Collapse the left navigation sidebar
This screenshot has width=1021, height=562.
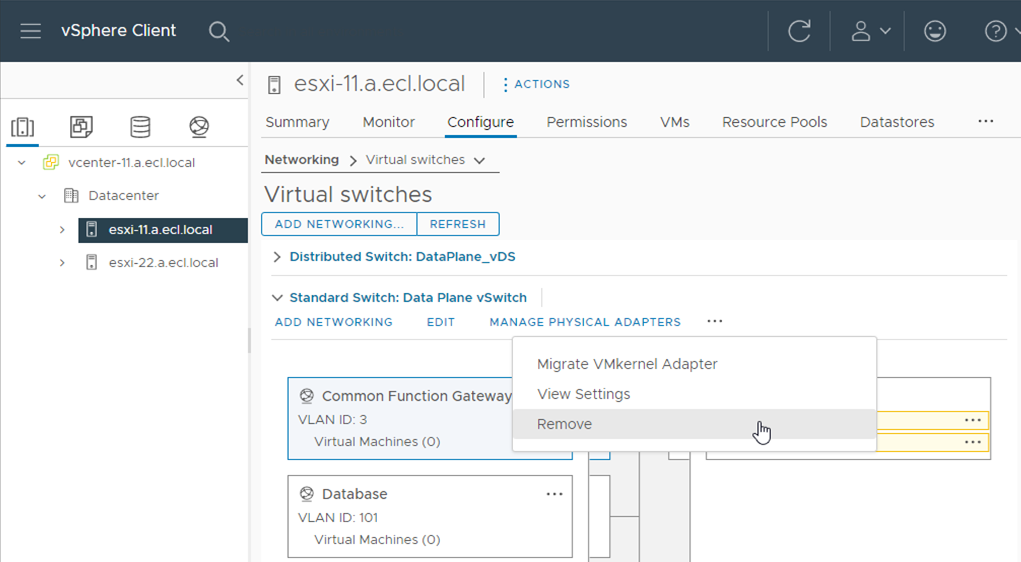click(x=239, y=80)
